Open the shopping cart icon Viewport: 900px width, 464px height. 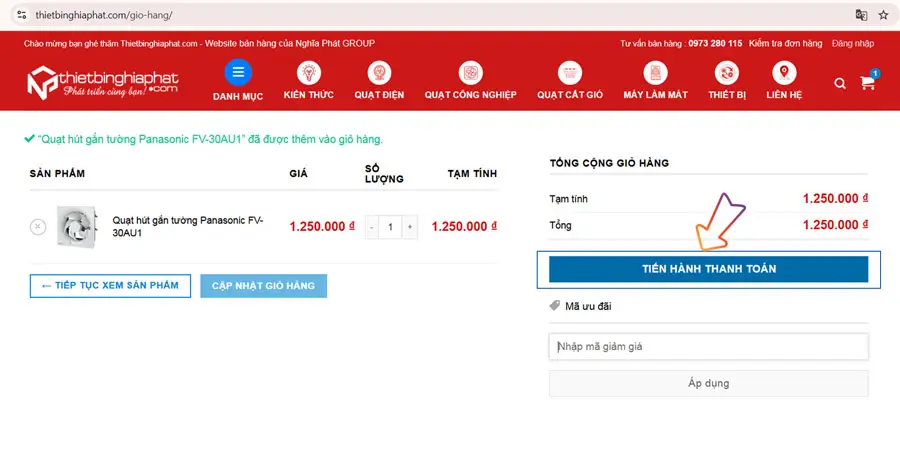pos(868,83)
